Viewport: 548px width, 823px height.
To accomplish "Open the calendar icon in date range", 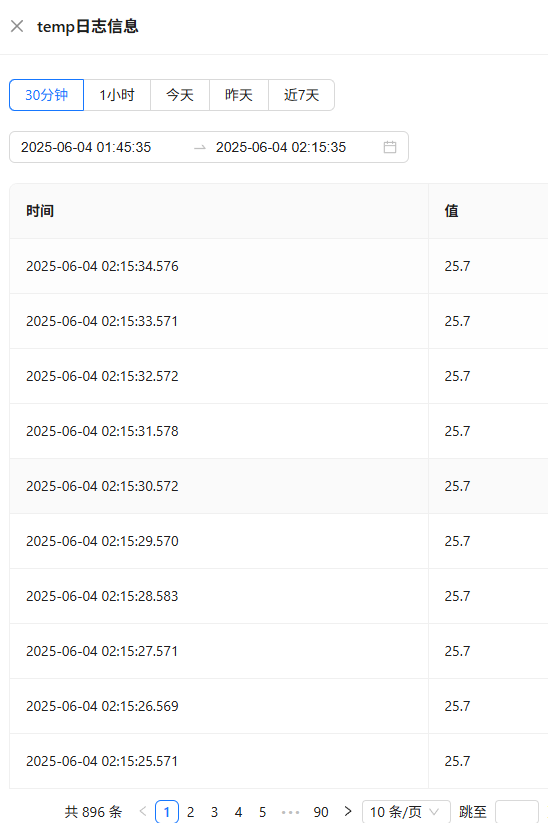I will (x=389, y=147).
